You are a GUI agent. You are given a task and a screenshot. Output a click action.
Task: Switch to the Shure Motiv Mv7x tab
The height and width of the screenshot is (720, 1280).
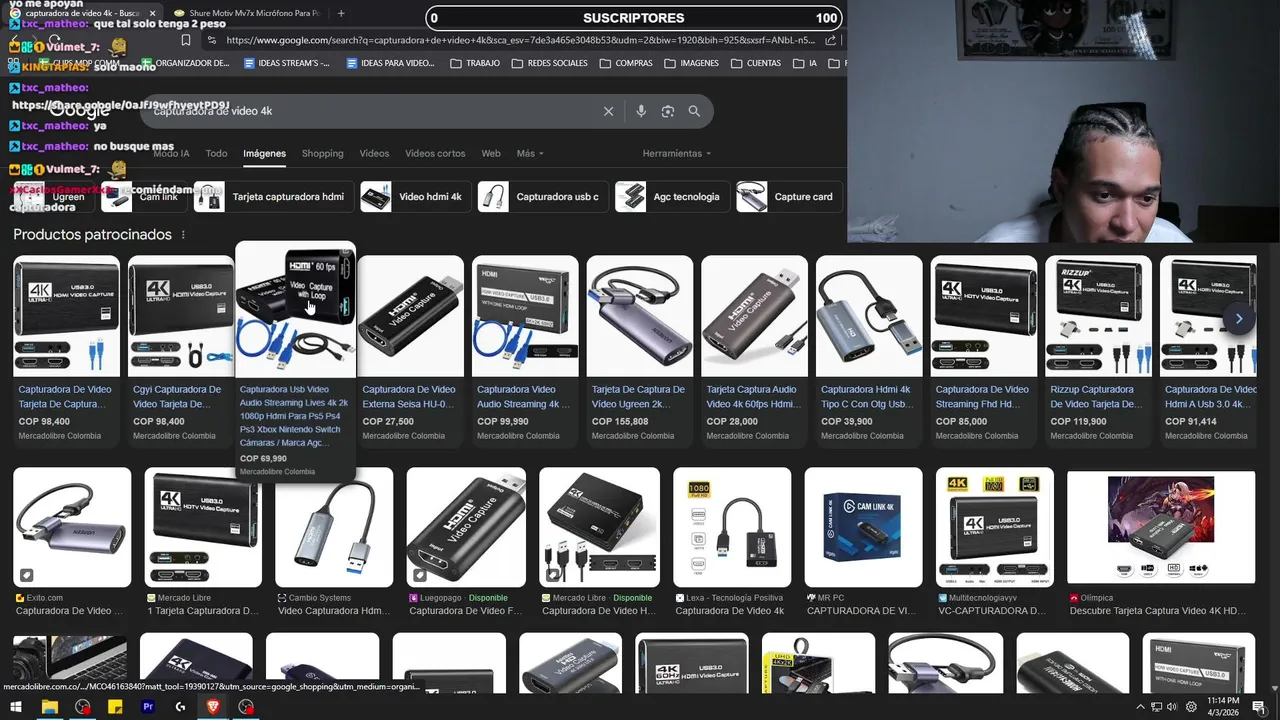pos(246,13)
